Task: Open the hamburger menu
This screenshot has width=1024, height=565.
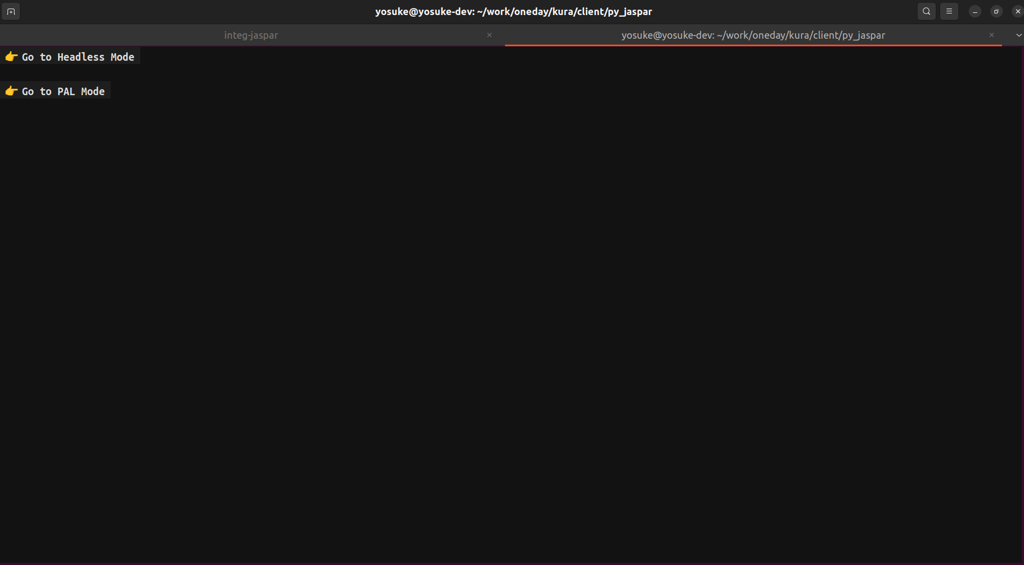Action: tap(949, 11)
